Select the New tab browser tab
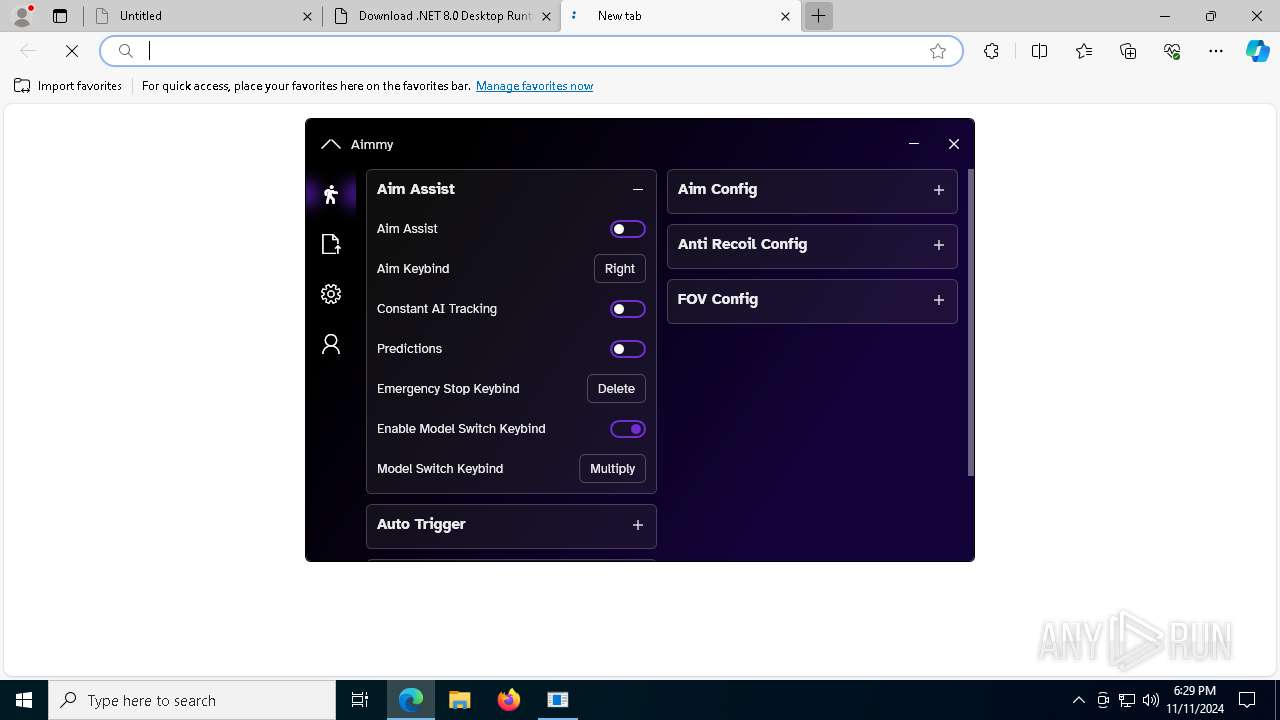 tap(680, 16)
